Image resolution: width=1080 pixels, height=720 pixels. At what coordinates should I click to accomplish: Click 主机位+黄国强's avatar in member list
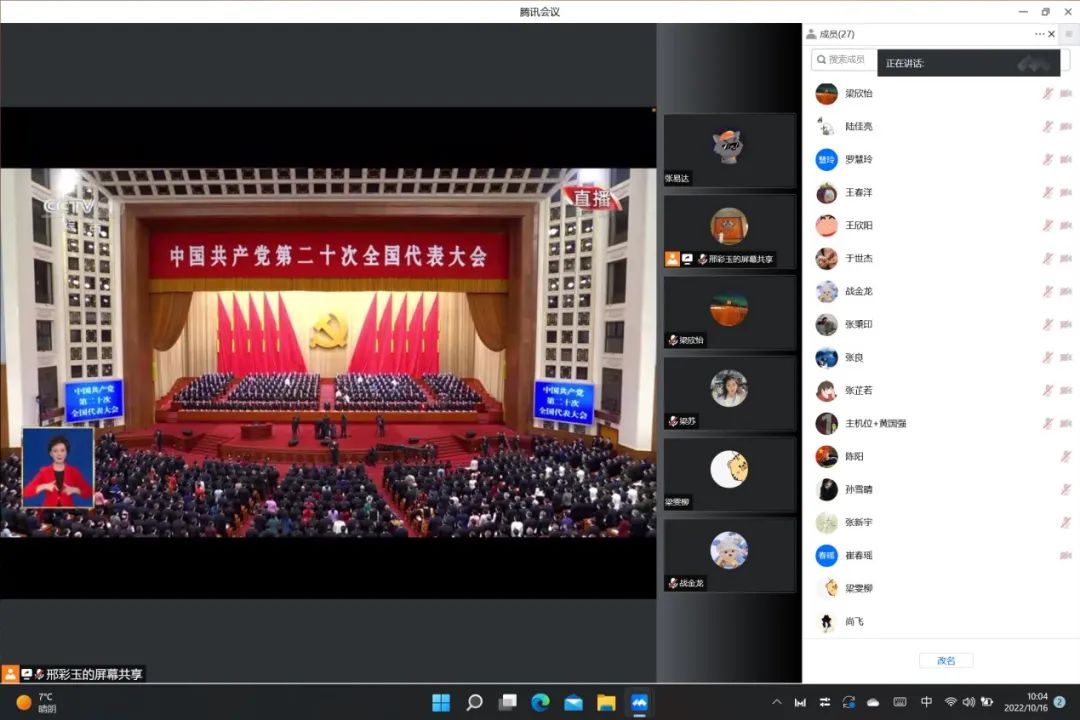point(826,423)
